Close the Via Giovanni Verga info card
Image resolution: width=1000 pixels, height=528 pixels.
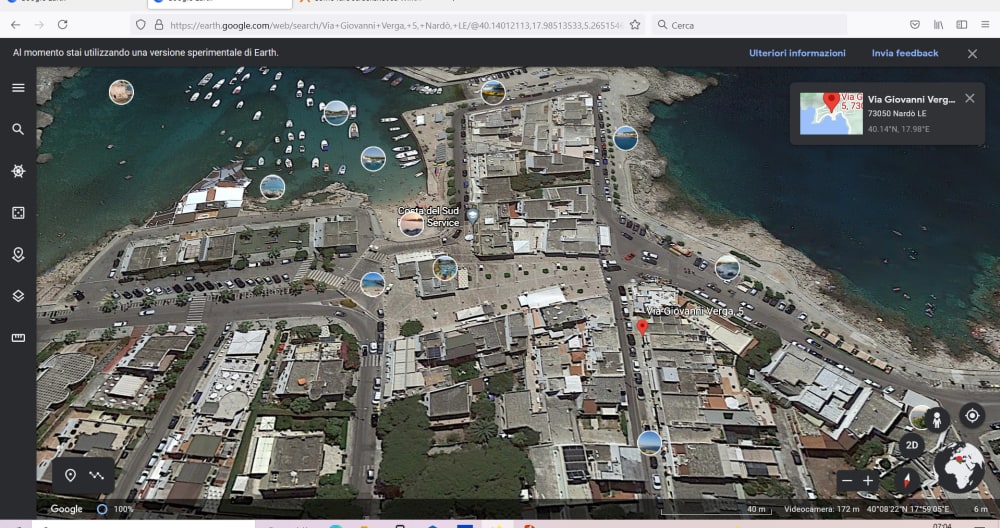[969, 98]
